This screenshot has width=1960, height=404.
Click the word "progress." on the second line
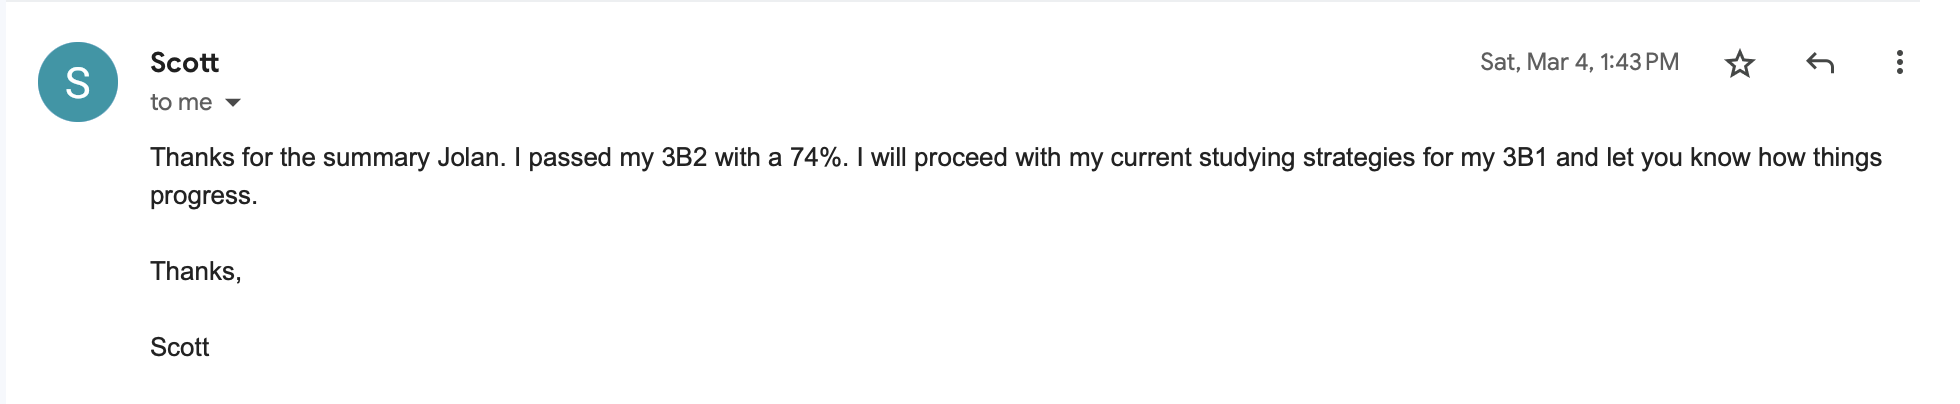pos(204,196)
